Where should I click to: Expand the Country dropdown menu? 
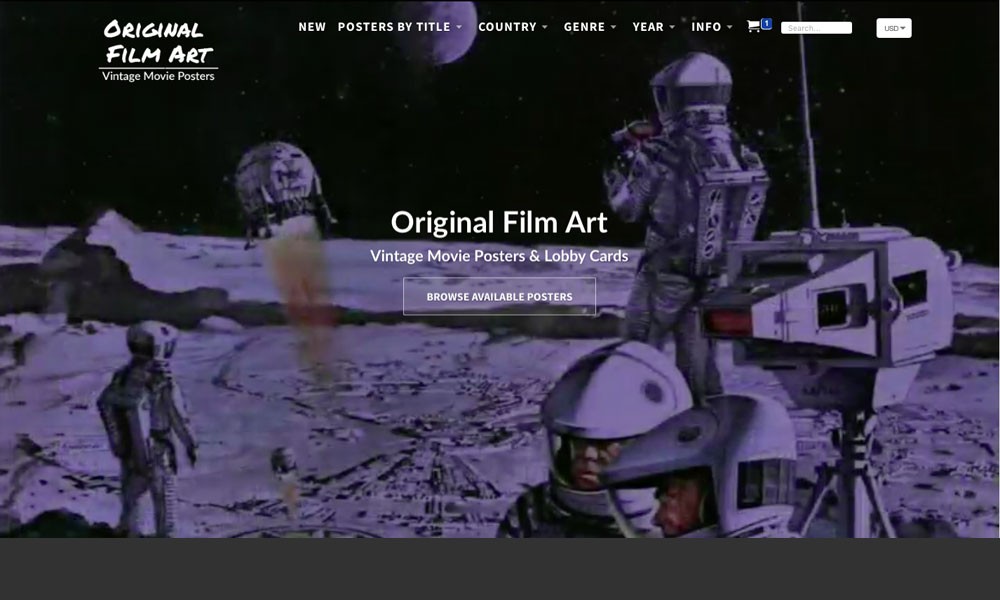(507, 27)
